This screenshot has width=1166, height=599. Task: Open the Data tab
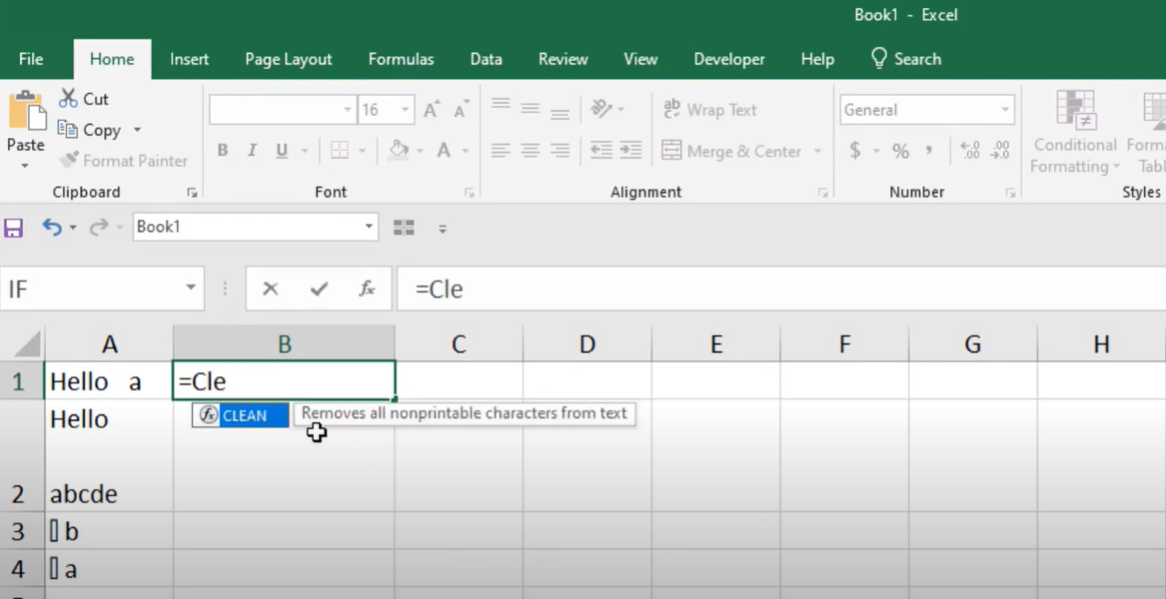[486, 59]
